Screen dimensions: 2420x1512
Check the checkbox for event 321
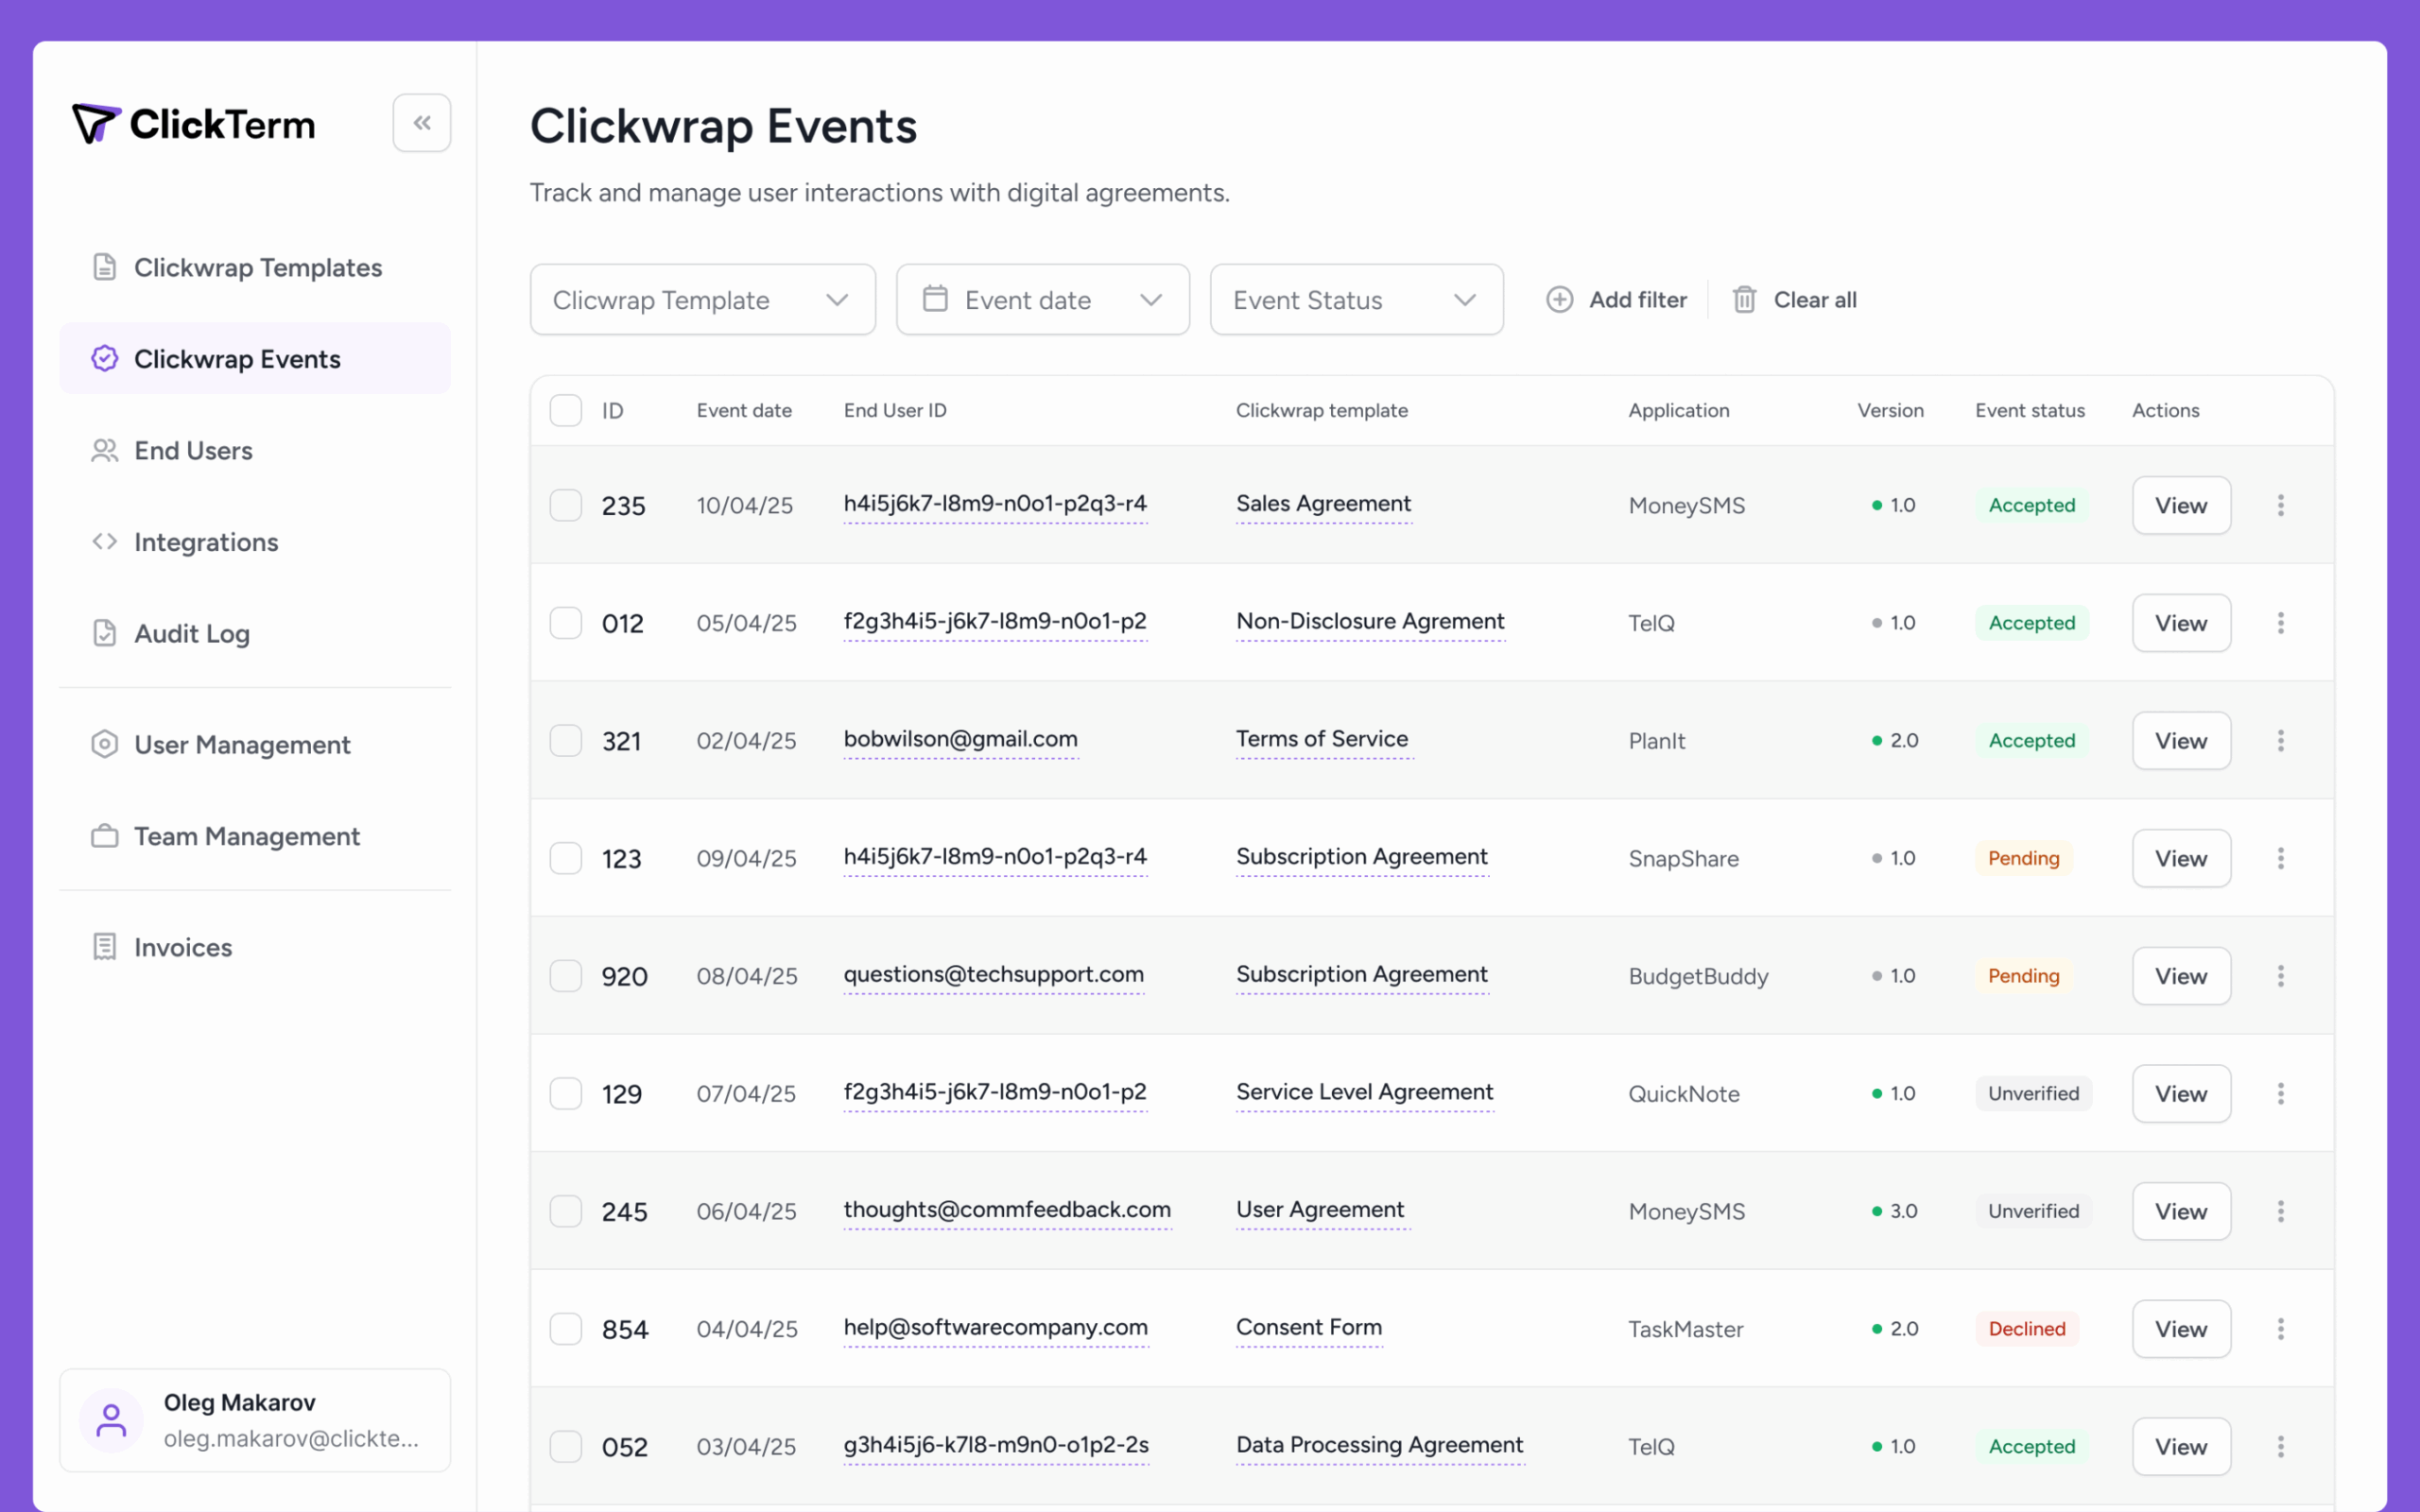pyautogui.click(x=566, y=740)
